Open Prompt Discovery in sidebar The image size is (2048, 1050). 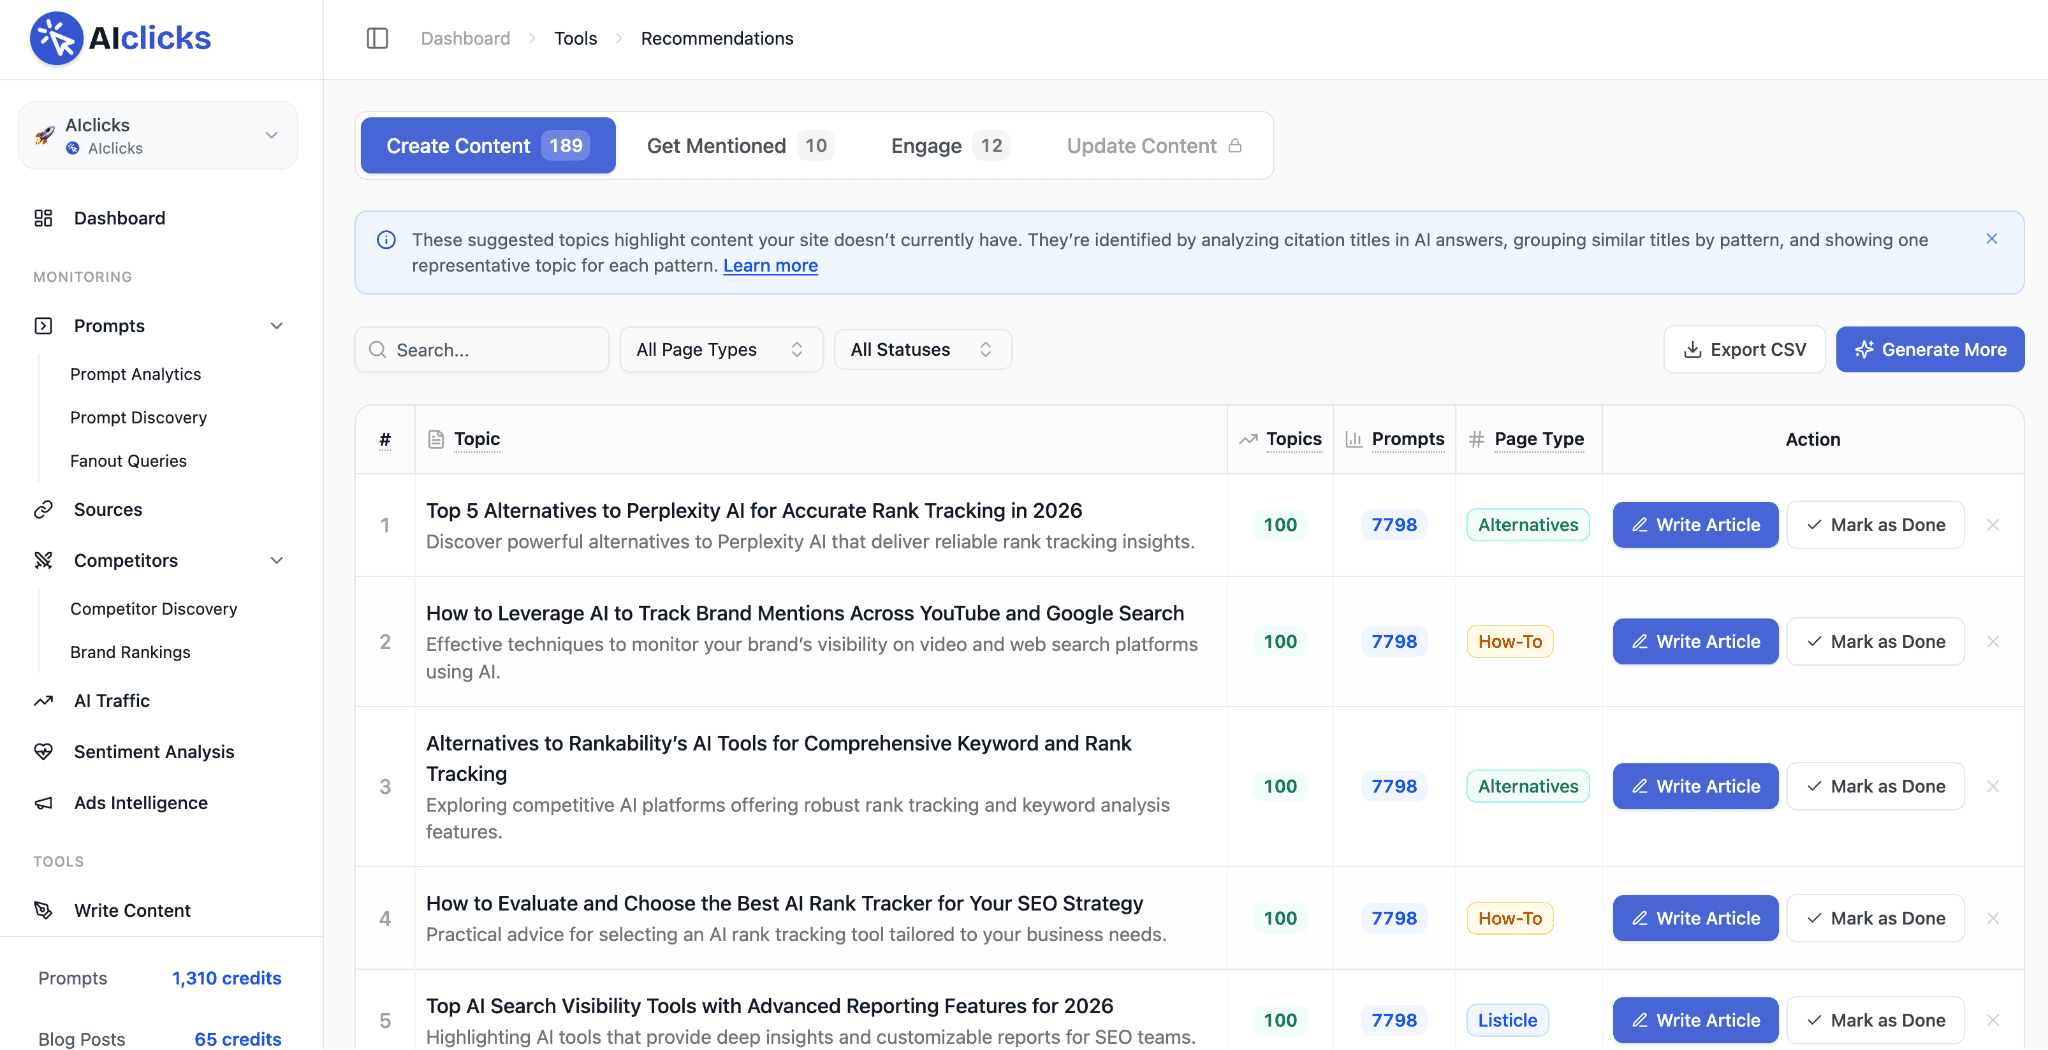coord(138,418)
